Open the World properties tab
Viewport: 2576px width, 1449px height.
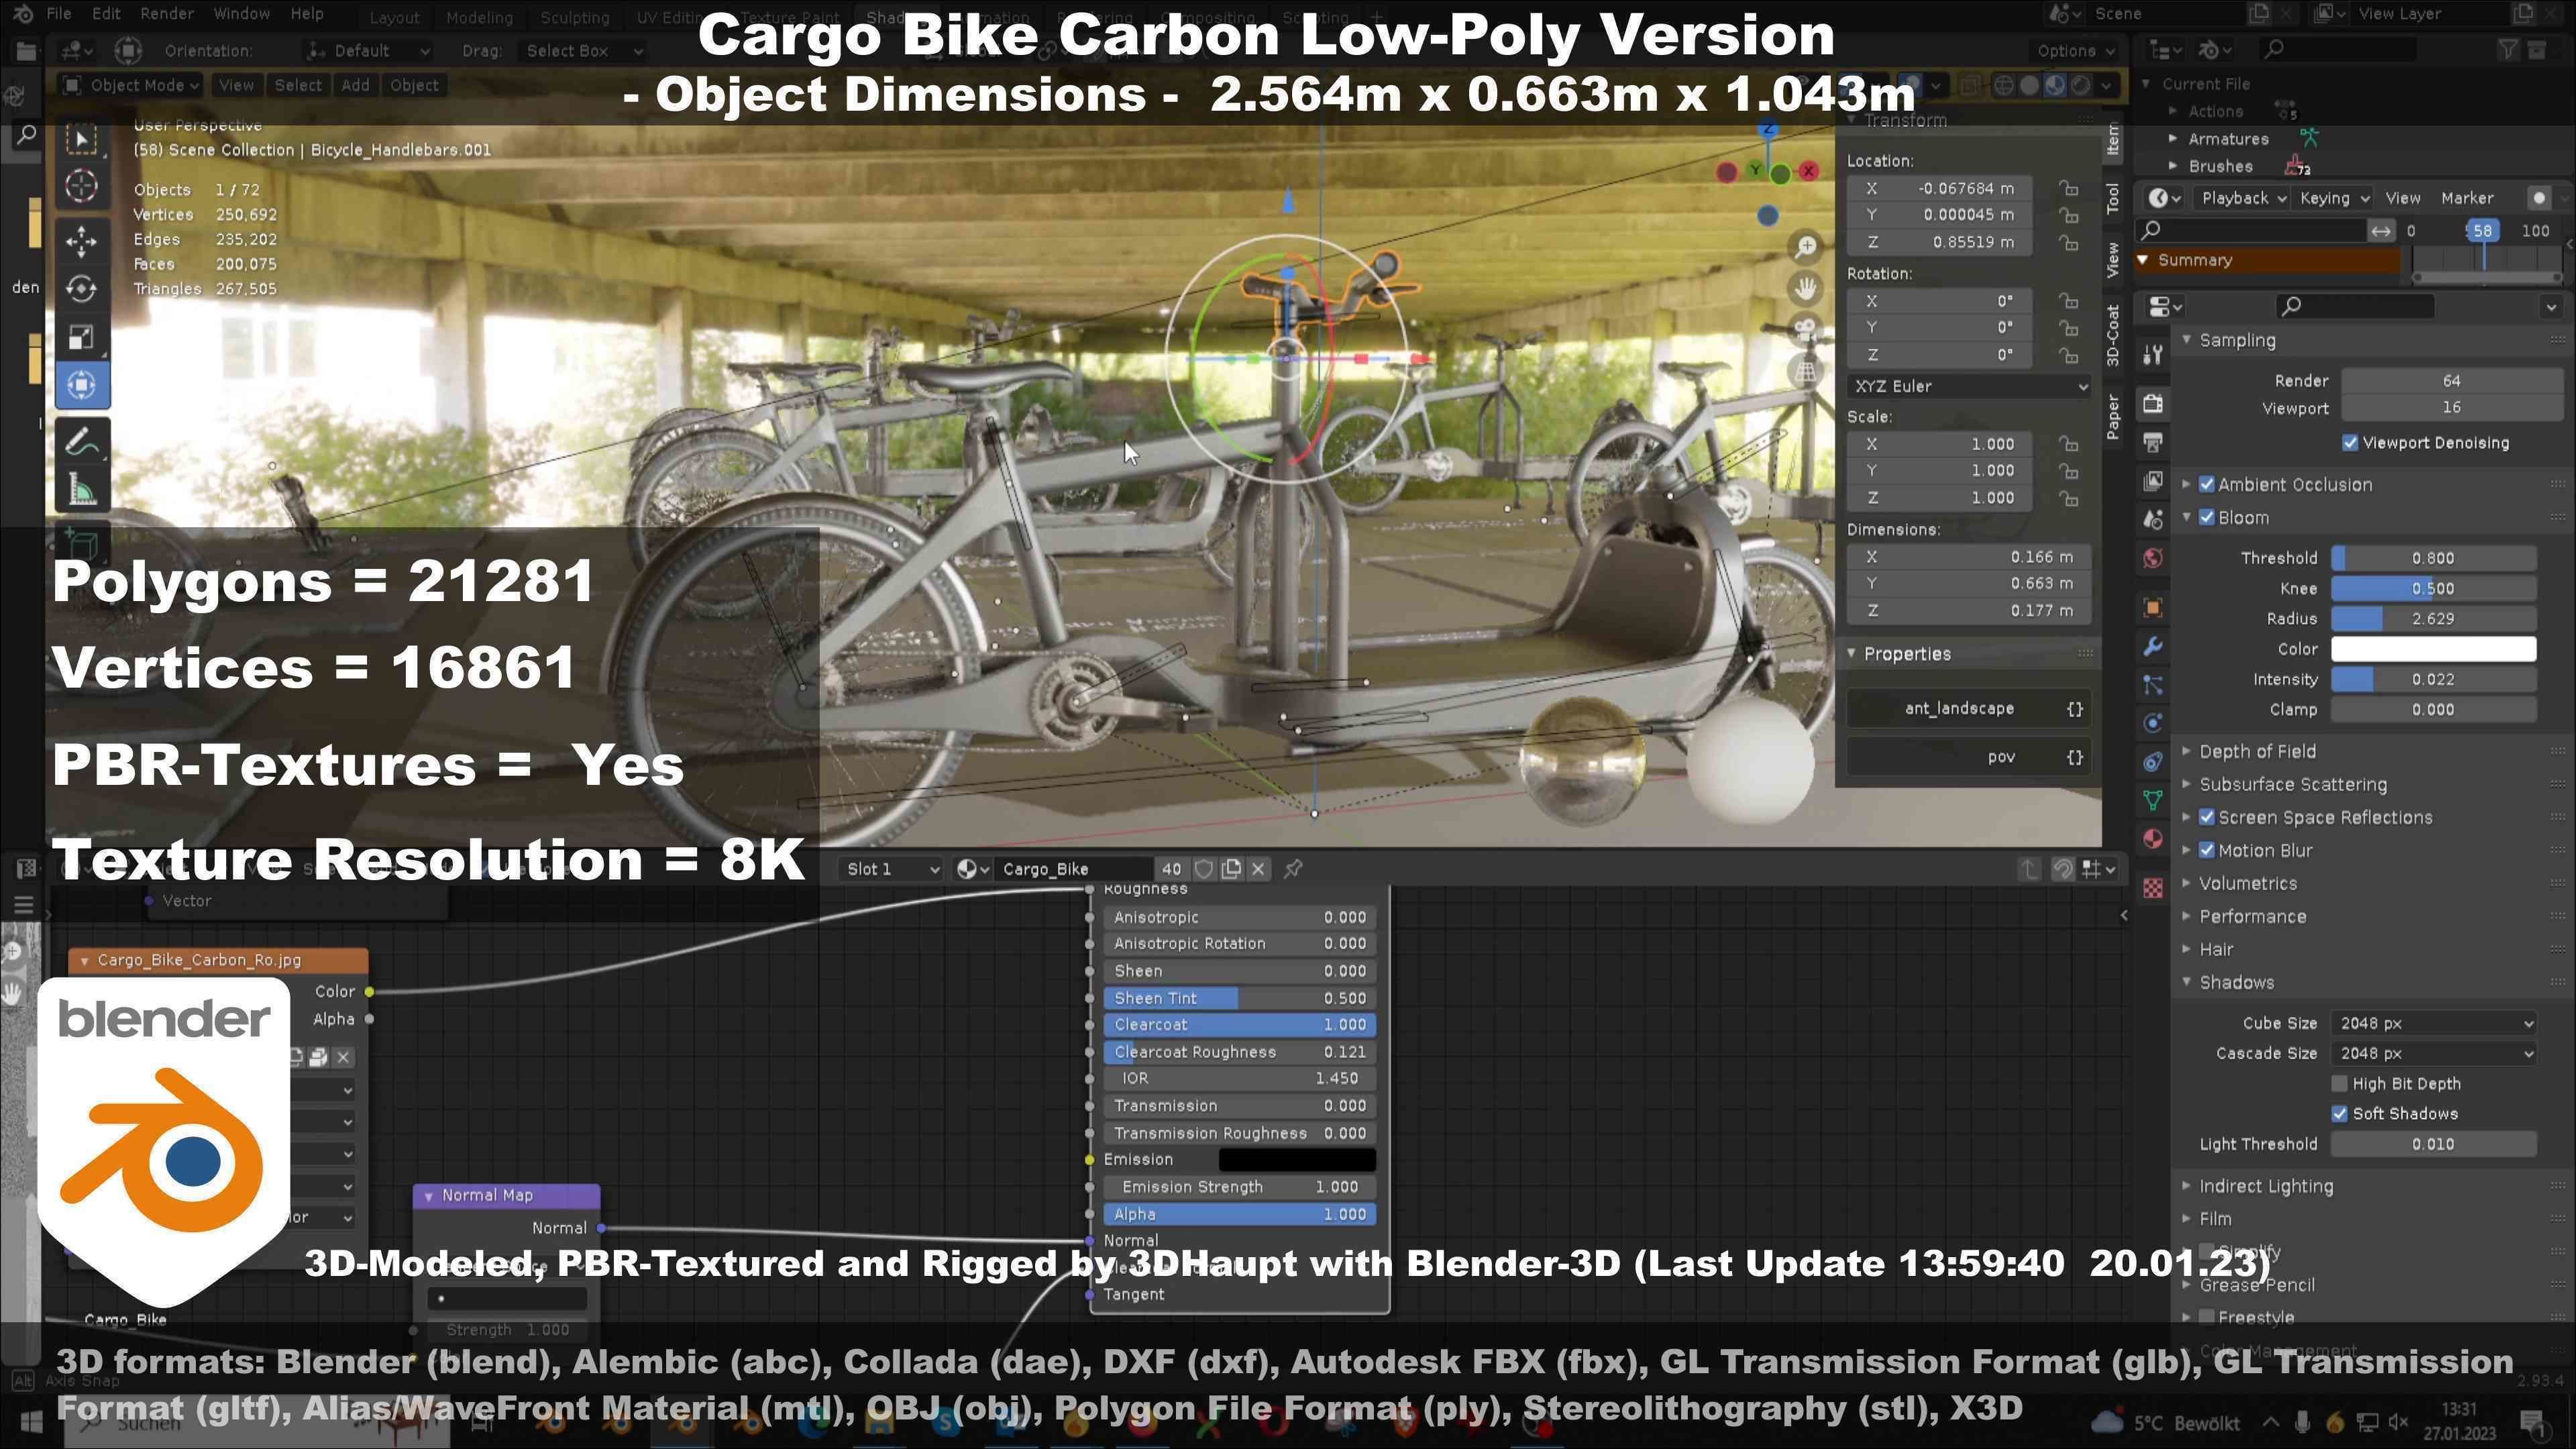tap(2153, 558)
